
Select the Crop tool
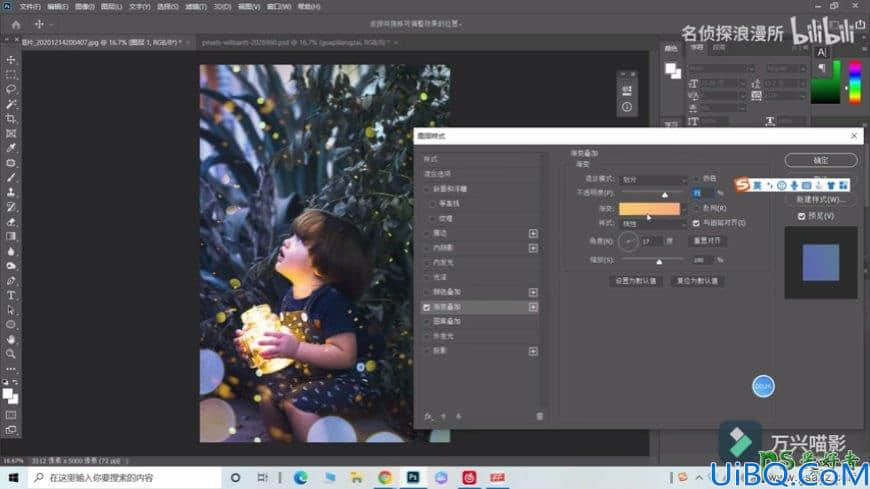coord(11,119)
